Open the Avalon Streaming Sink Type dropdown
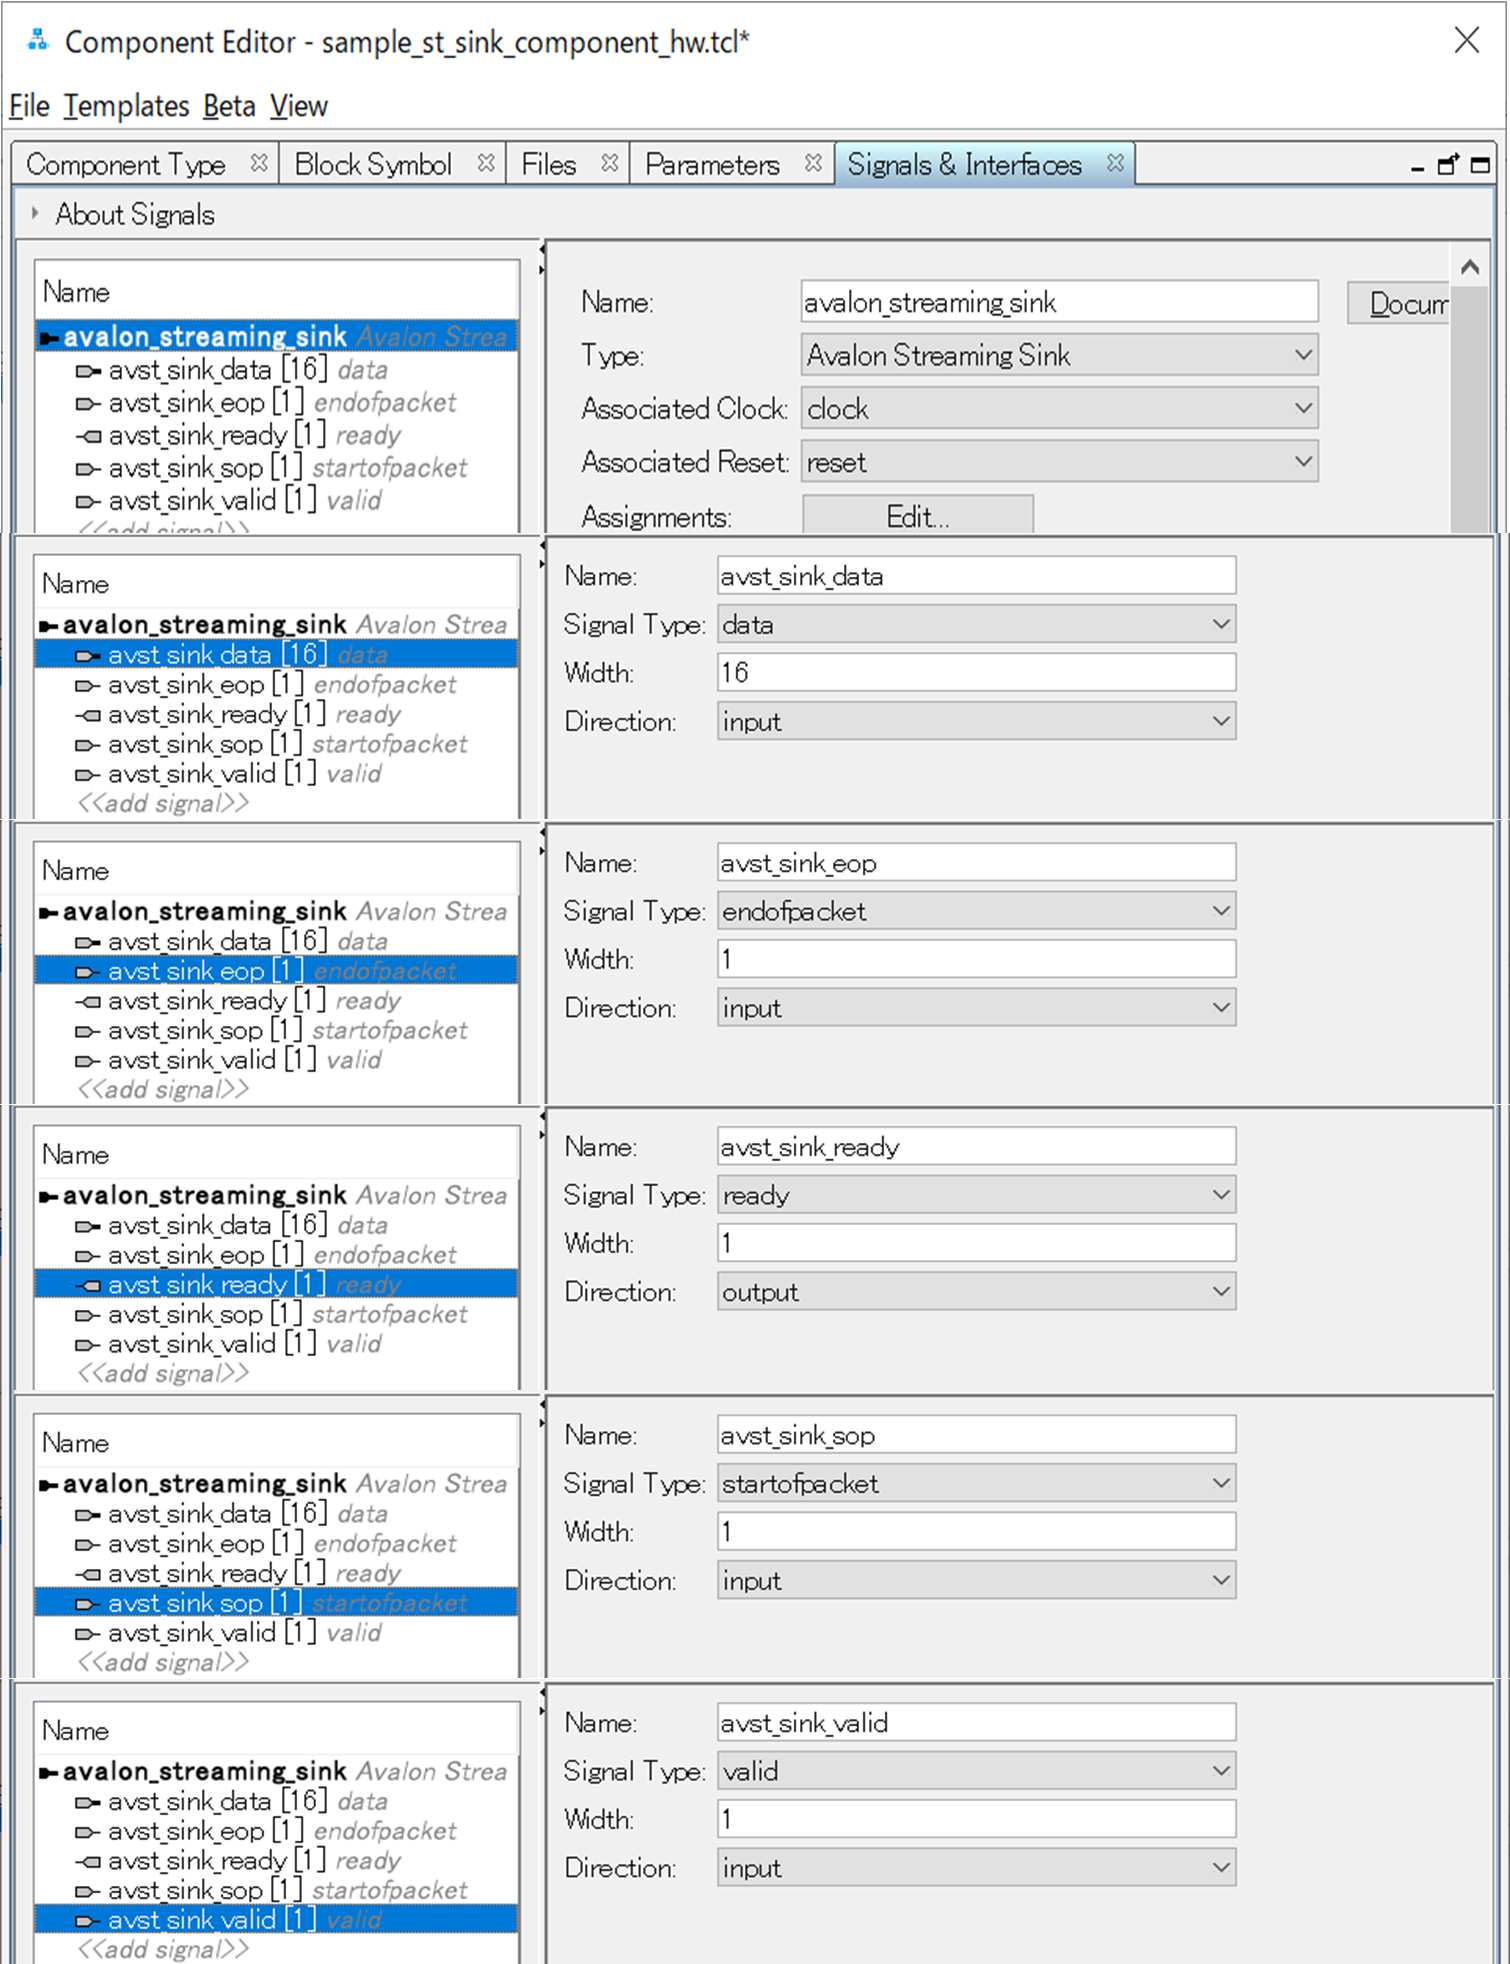This screenshot has width=1510, height=1964. 1058,355
